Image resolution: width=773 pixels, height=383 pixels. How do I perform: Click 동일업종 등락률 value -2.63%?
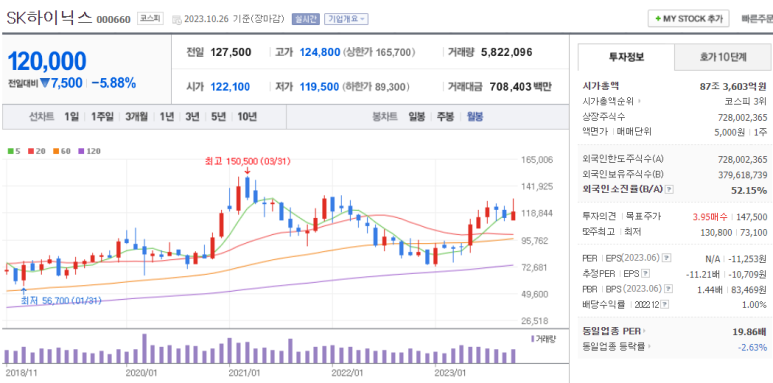tap(753, 347)
